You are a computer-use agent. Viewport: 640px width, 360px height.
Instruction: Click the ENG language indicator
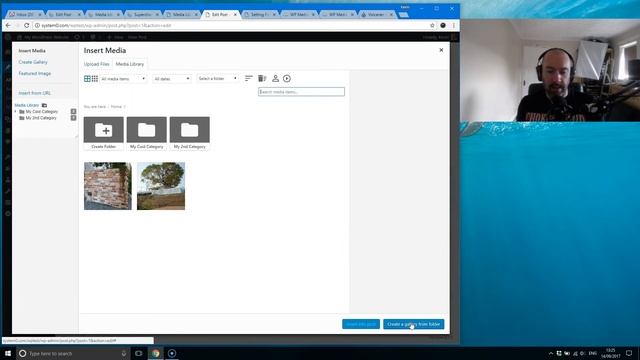point(593,353)
